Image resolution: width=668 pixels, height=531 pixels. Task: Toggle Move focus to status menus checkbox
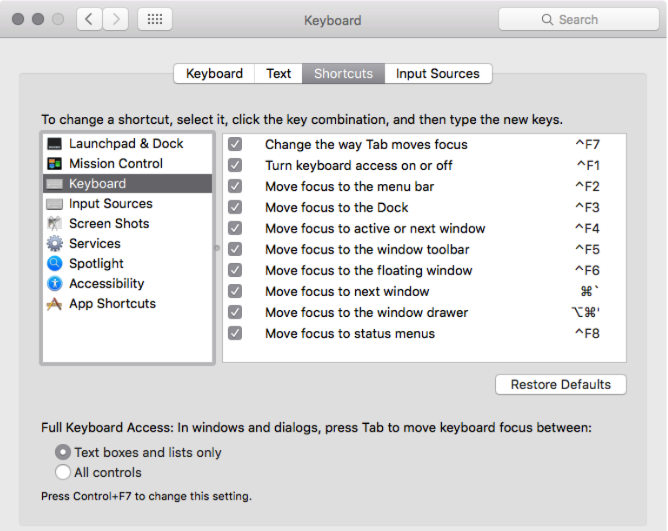point(235,333)
